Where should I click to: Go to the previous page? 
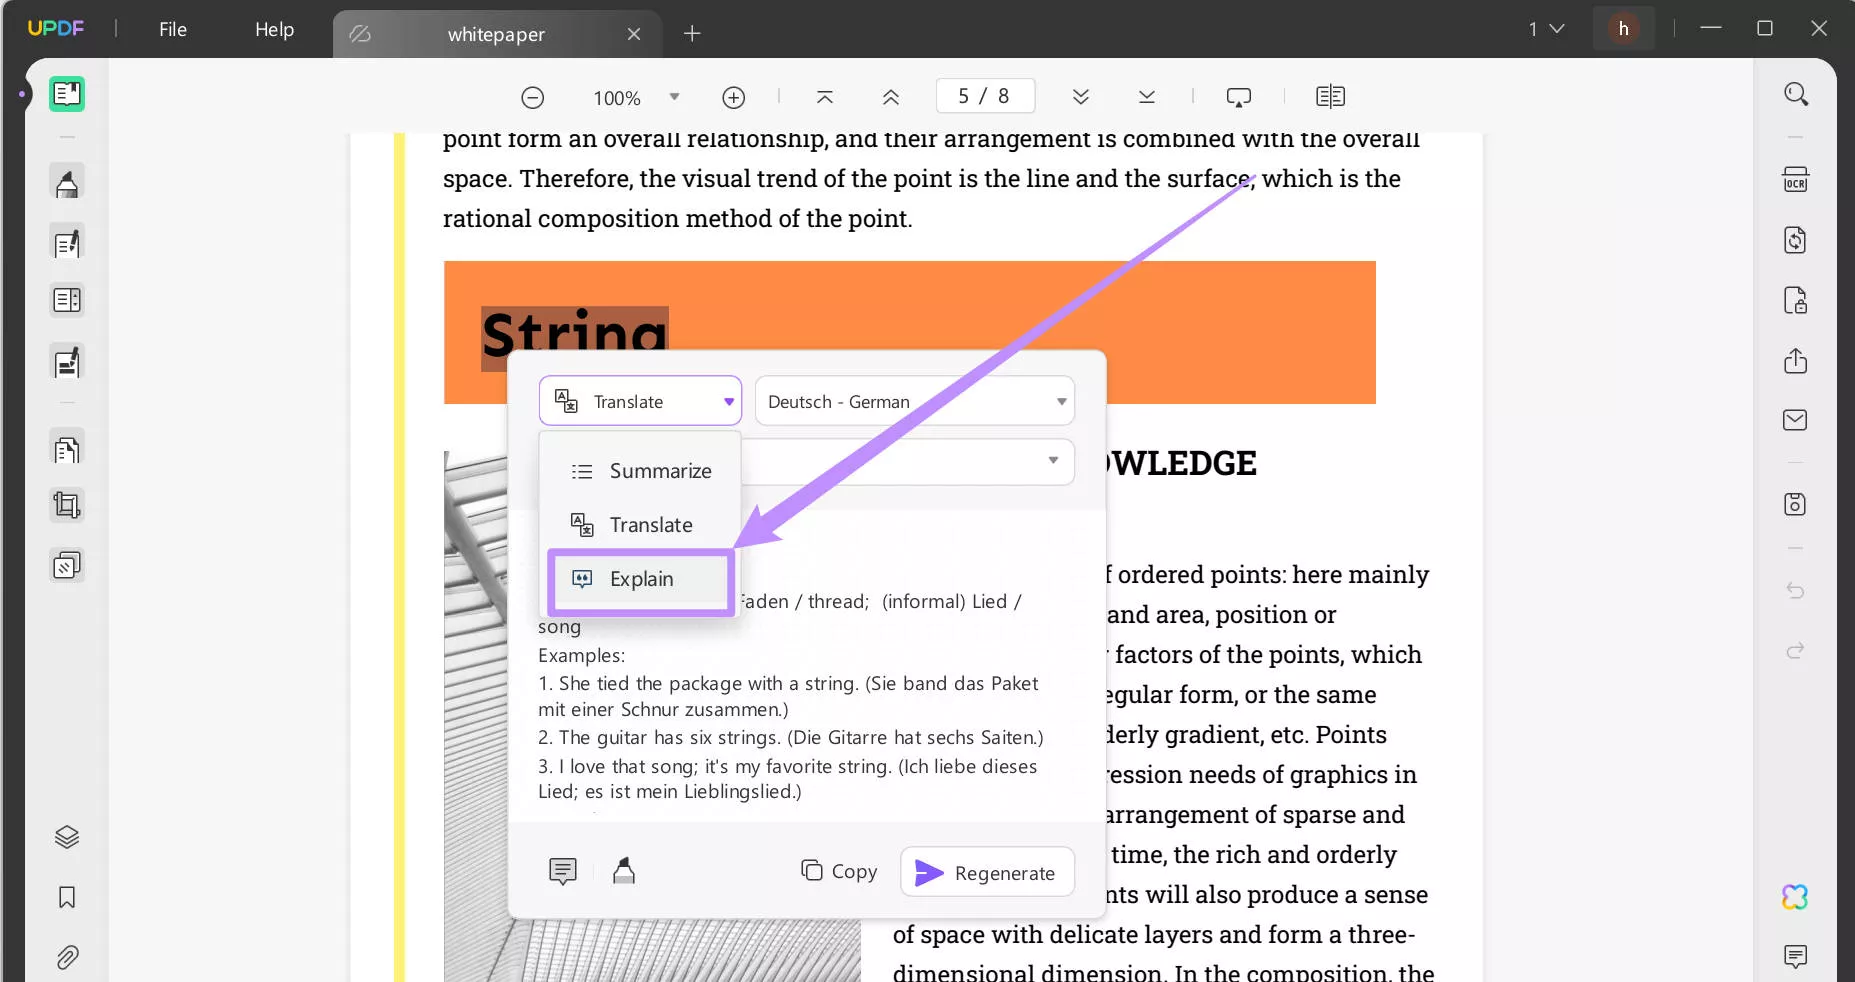click(x=891, y=97)
